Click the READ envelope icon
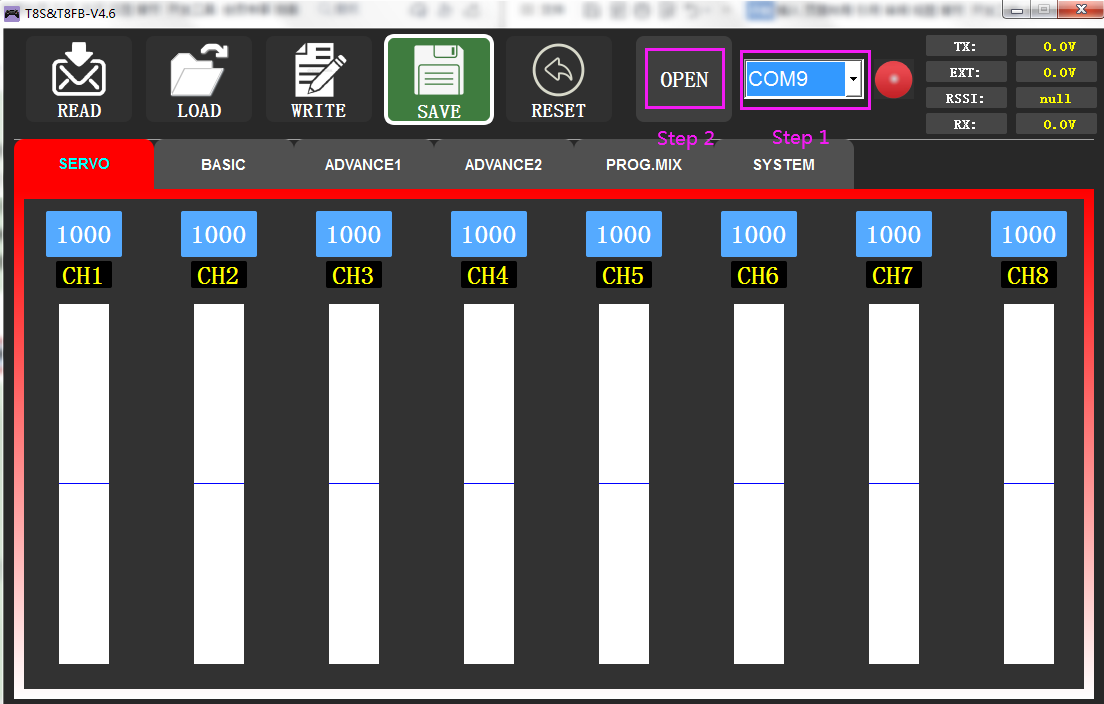The image size is (1104, 704). tap(79, 72)
